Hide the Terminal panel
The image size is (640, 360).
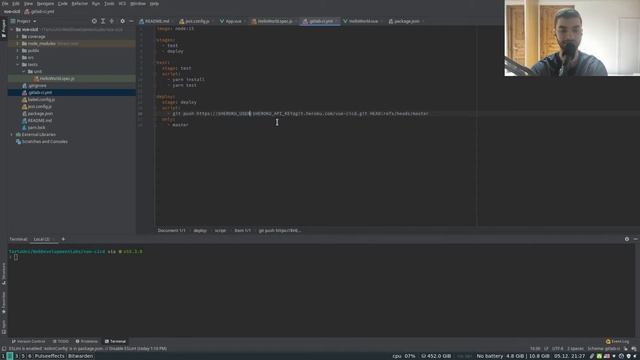click(x=636, y=239)
